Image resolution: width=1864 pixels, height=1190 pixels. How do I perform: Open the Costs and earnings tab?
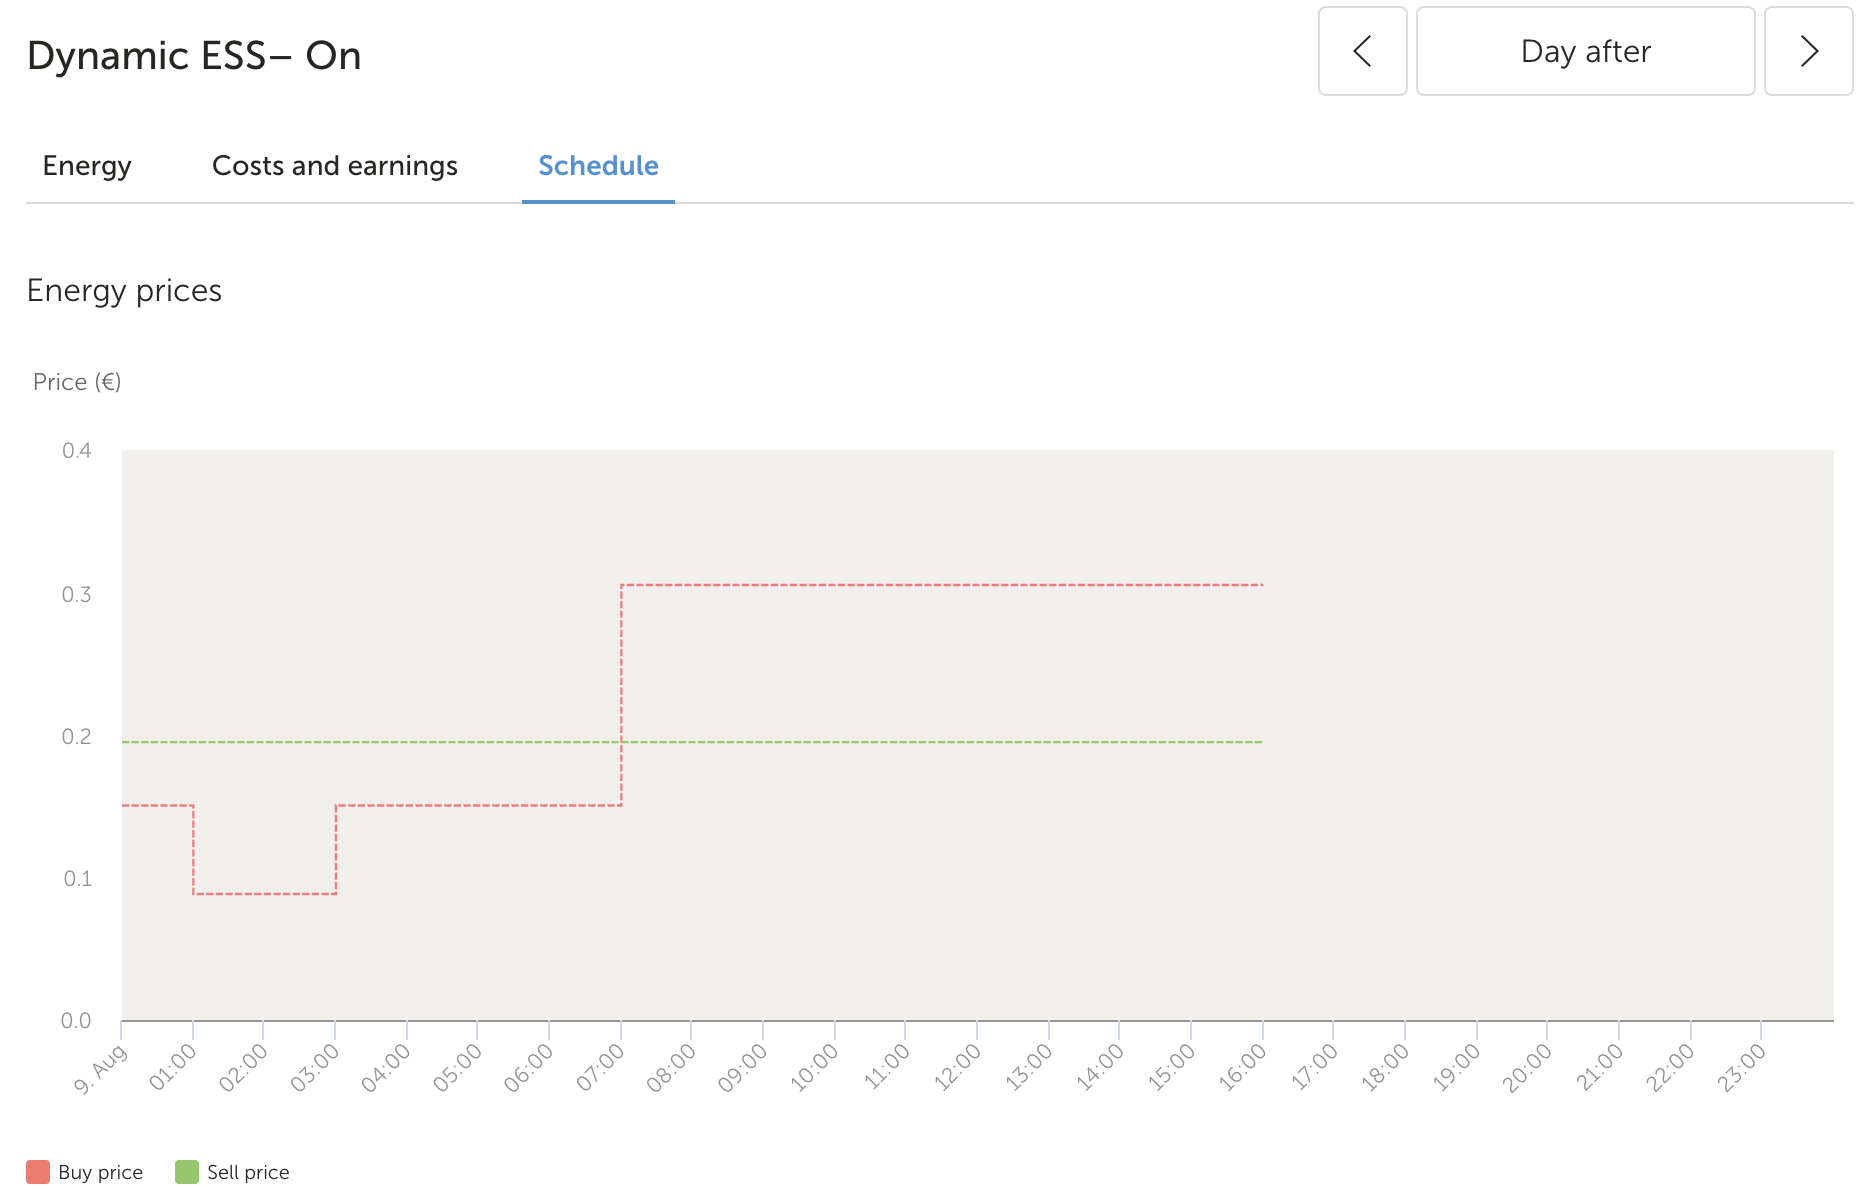[x=335, y=166]
